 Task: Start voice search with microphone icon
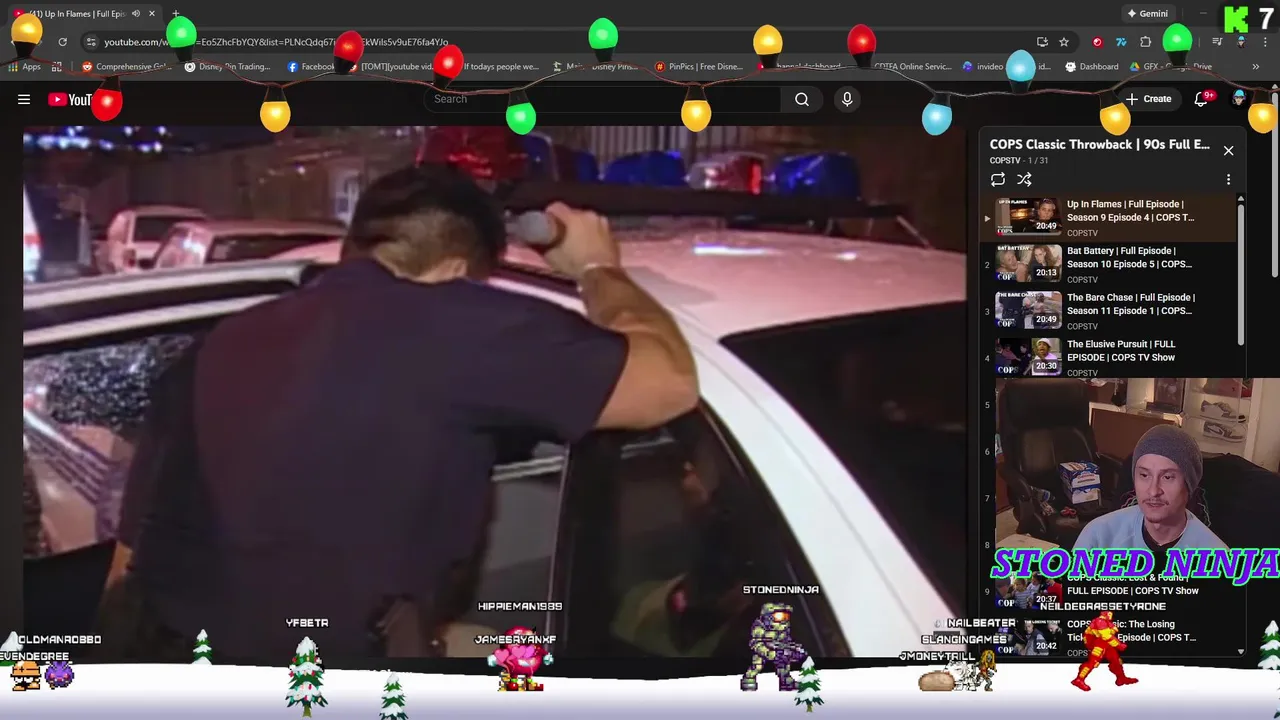847,99
